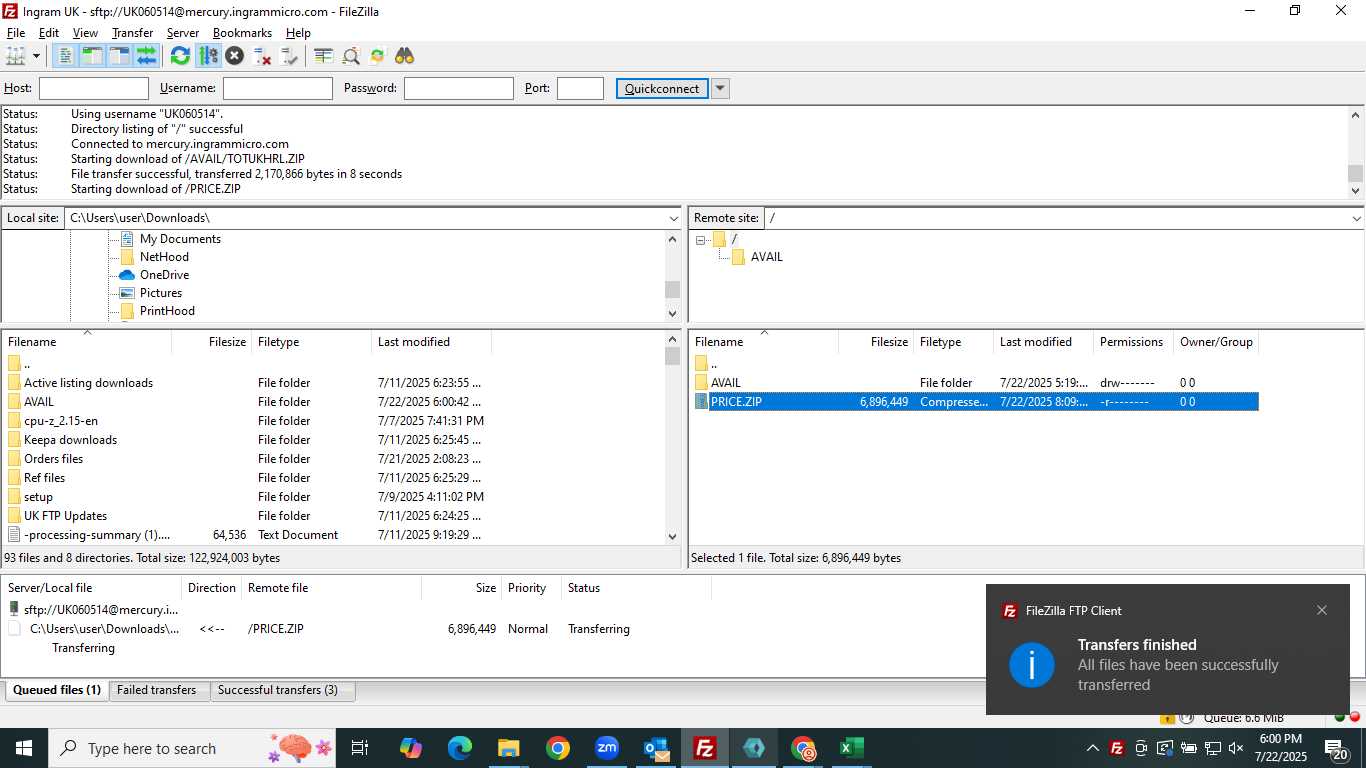Sort remote files by Permissions column
1366x768 pixels.
pyautogui.click(x=1132, y=342)
